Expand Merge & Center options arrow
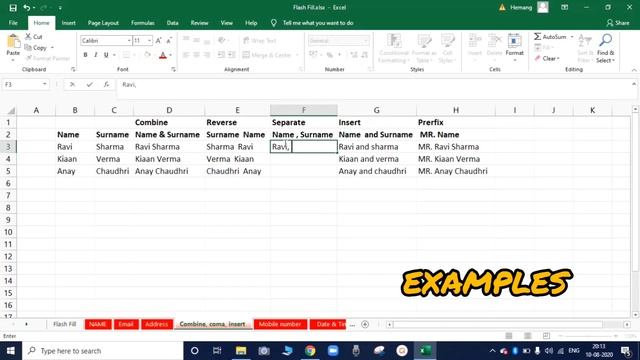This screenshot has height=360, width=640. [x=298, y=55]
